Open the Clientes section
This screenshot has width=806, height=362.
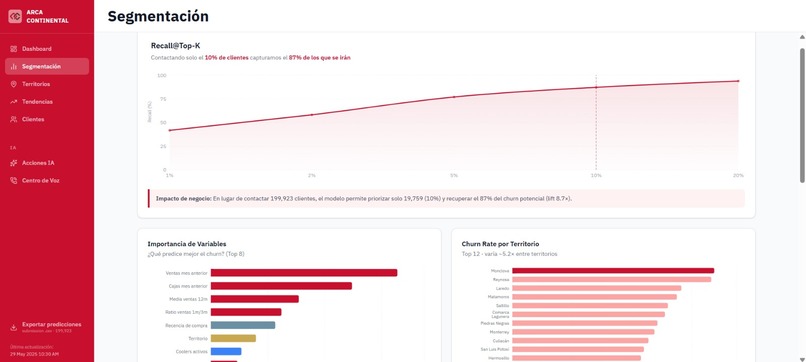coord(47,119)
